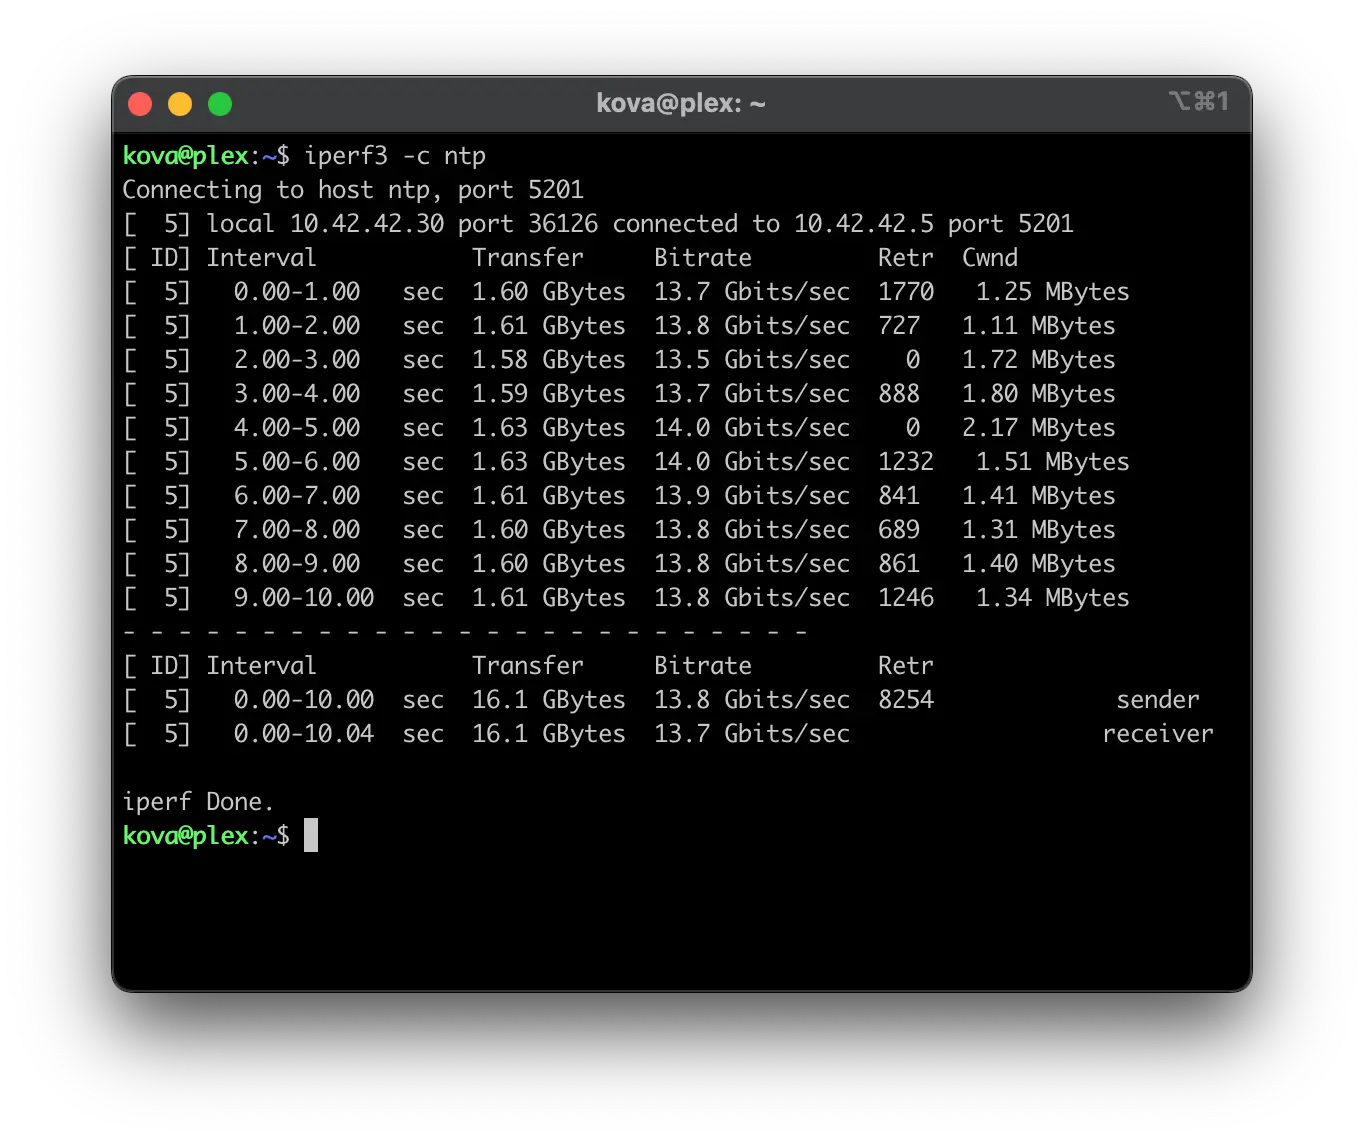Screen dimensions: 1364x1140
Task: Click the local IP address 10.42.42.30
Action: click(366, 224)
